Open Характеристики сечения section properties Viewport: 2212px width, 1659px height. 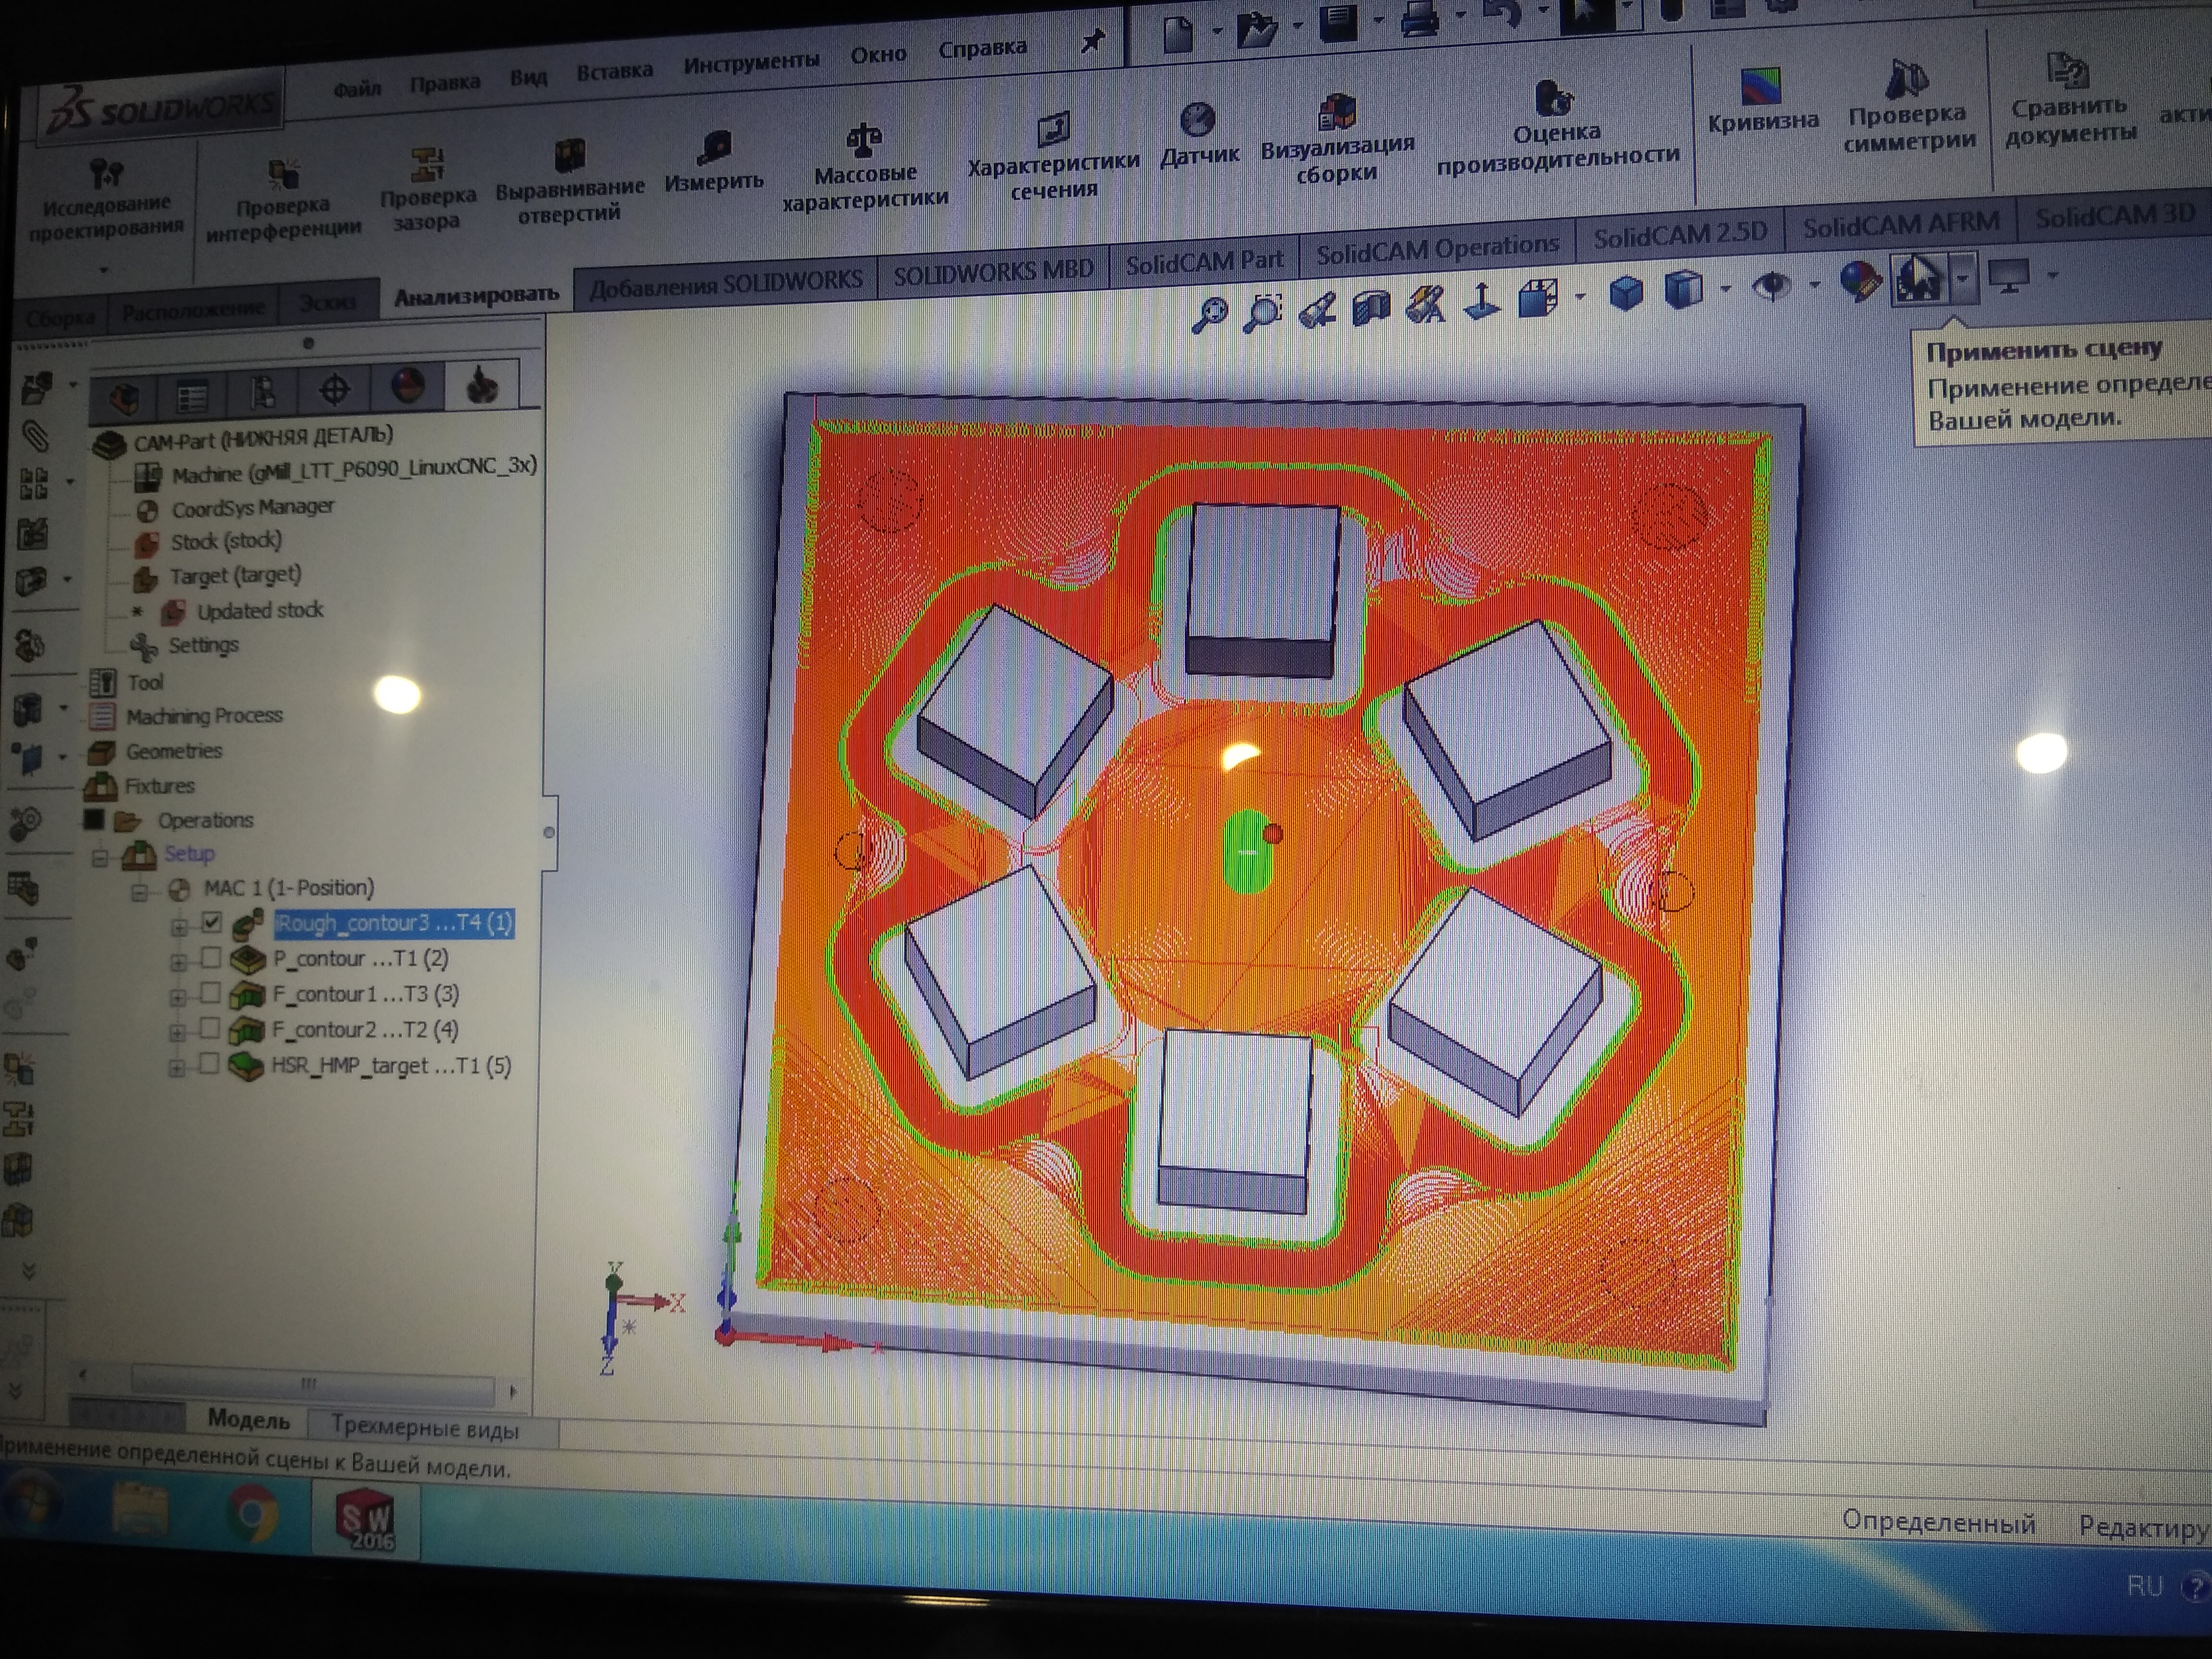coord(1053,130)
